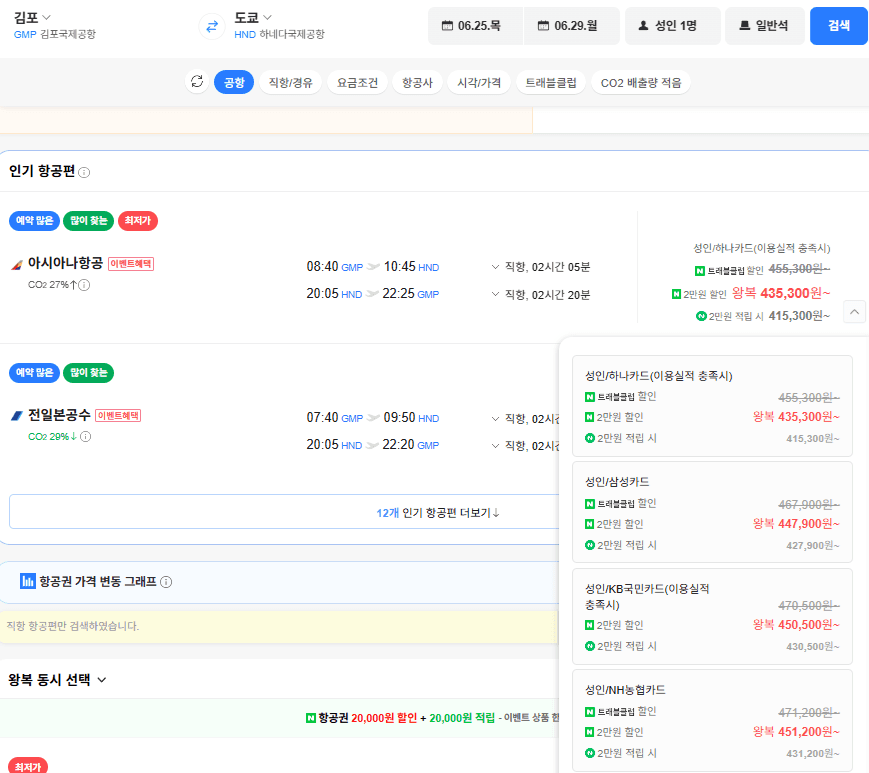Click 이벤트혜택 badge next to 전일본공수
This screenshot has width=869, height=773.
point(118,416)
